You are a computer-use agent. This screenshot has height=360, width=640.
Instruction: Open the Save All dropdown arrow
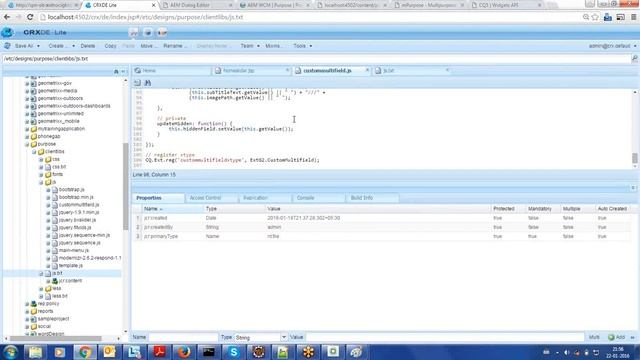pyautogui.click(x=38, y=46)
